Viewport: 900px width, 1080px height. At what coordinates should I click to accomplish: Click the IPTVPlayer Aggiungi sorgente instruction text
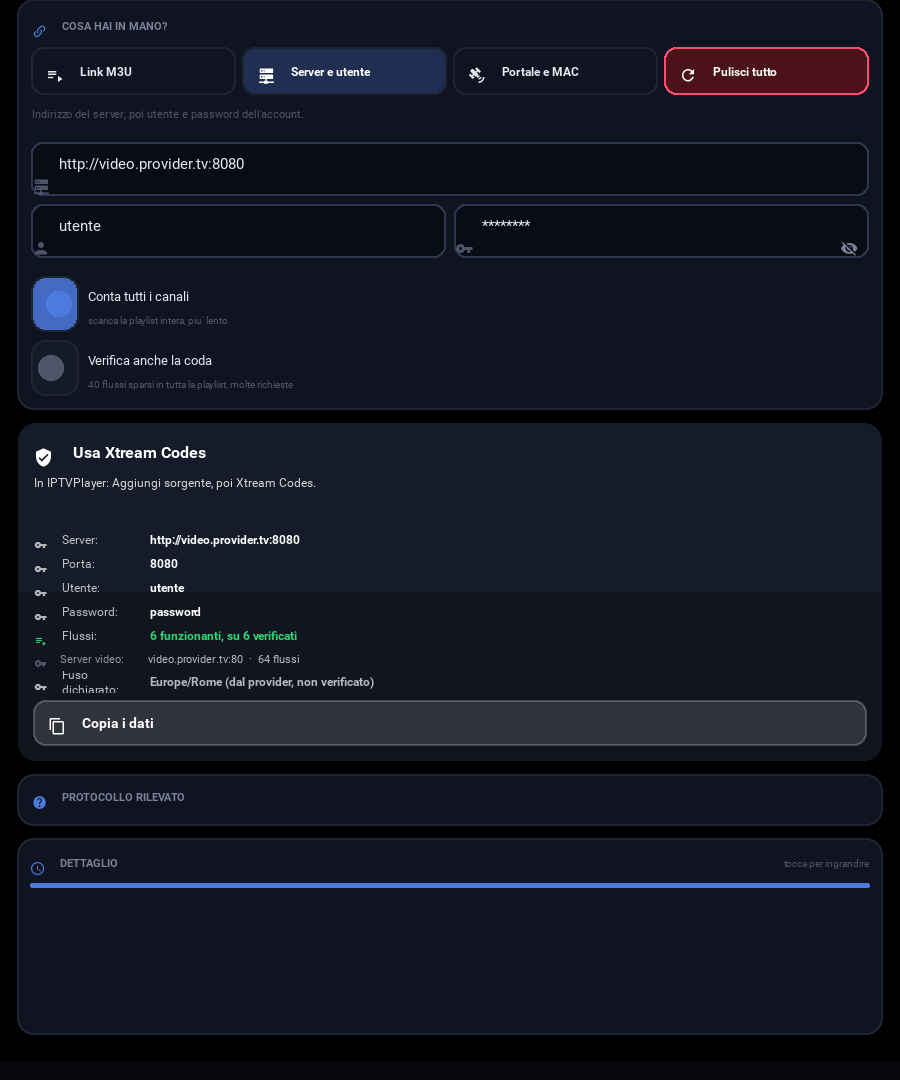click(x=175, y=483)
